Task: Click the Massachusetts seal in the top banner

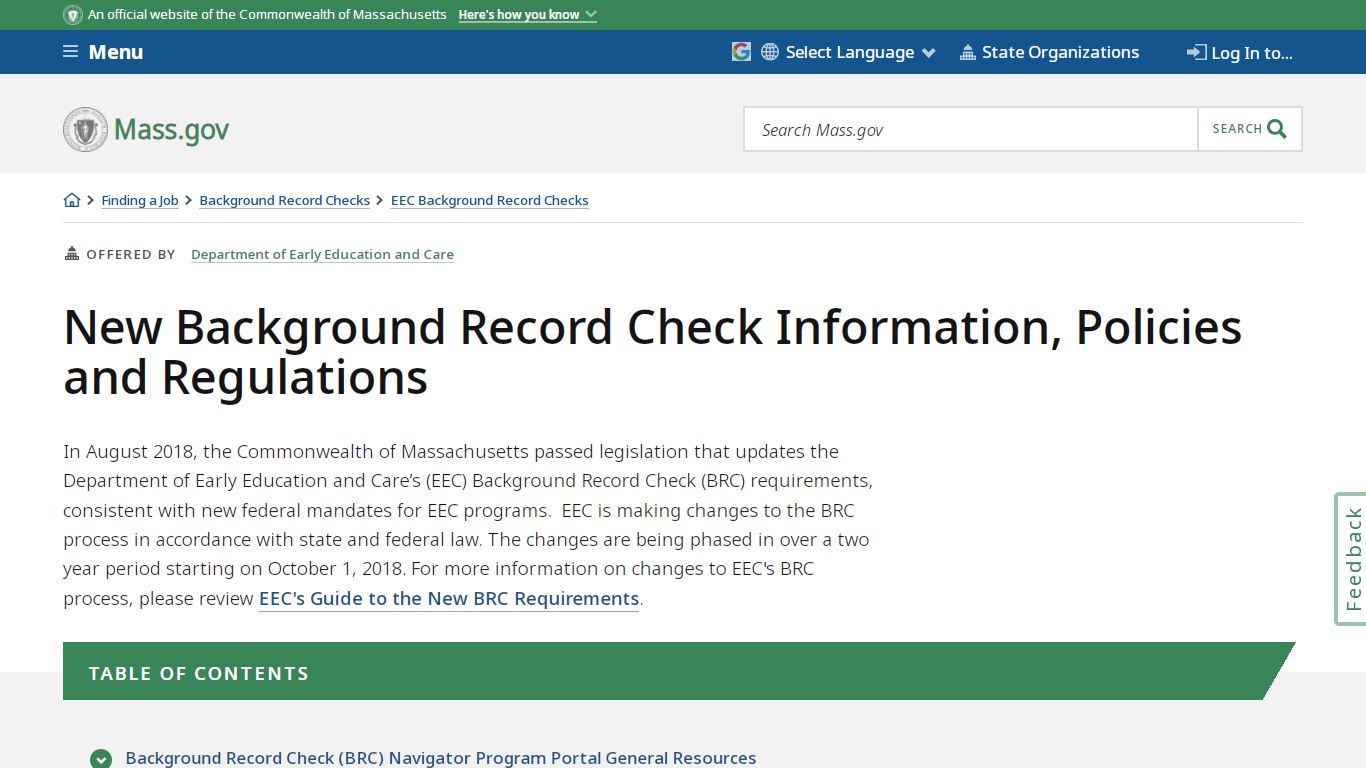Action: tap(73, 15)
